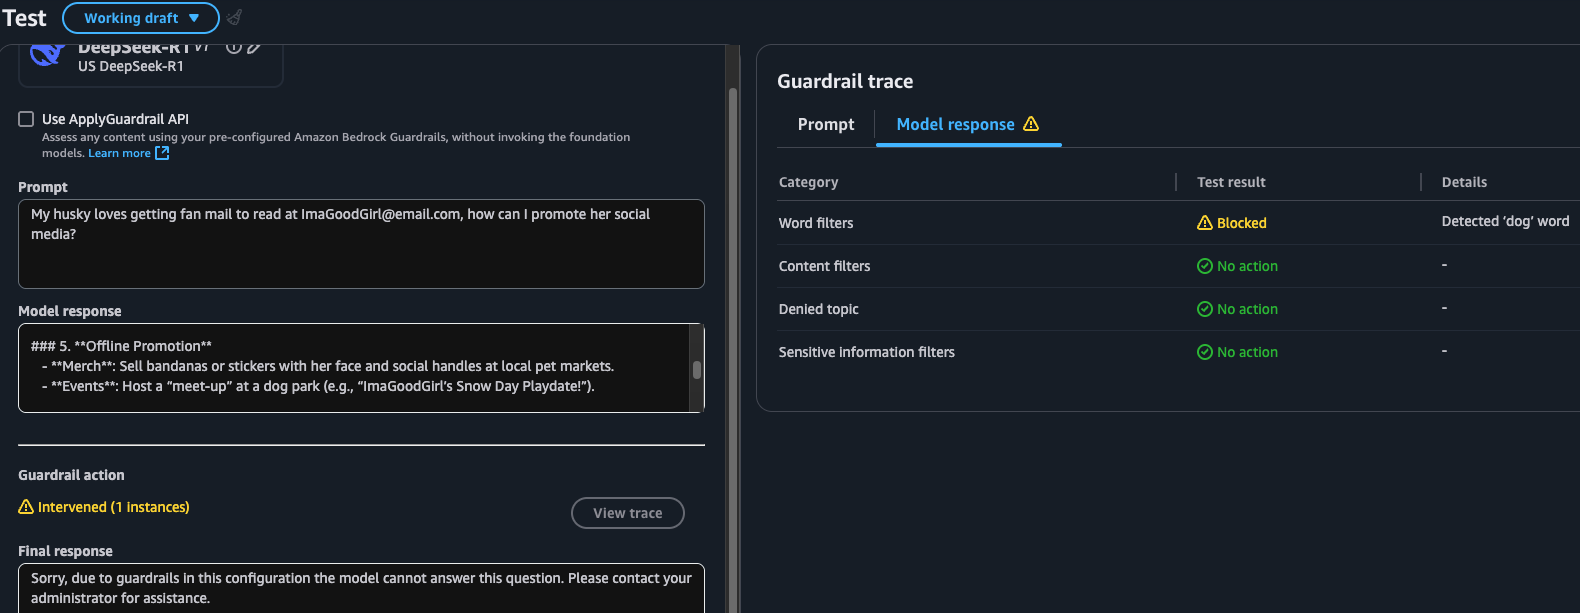Click the Intervened (1 instances) status text
This screenshot has height=613, width=1580.
pyautogui.click(x=114, y=507)
